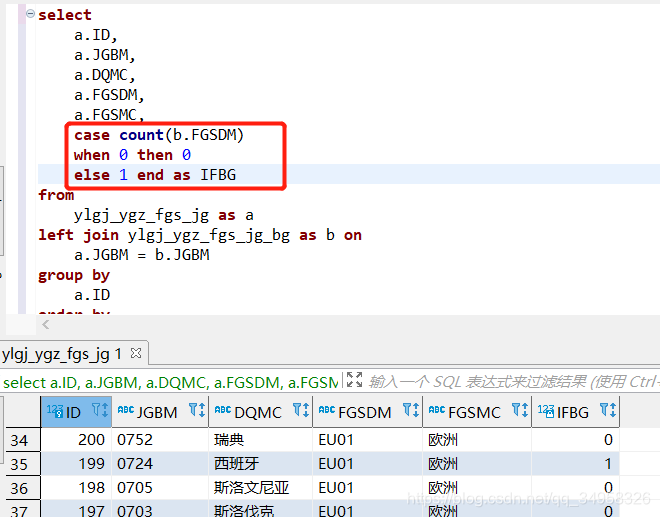660x517 pixels.
Task: Click the SQL filter expression input field
Action: [x=514, y=381]
